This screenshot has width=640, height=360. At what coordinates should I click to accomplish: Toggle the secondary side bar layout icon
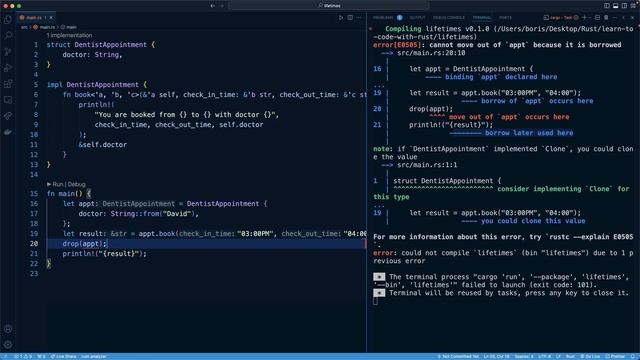coord(624,6)
